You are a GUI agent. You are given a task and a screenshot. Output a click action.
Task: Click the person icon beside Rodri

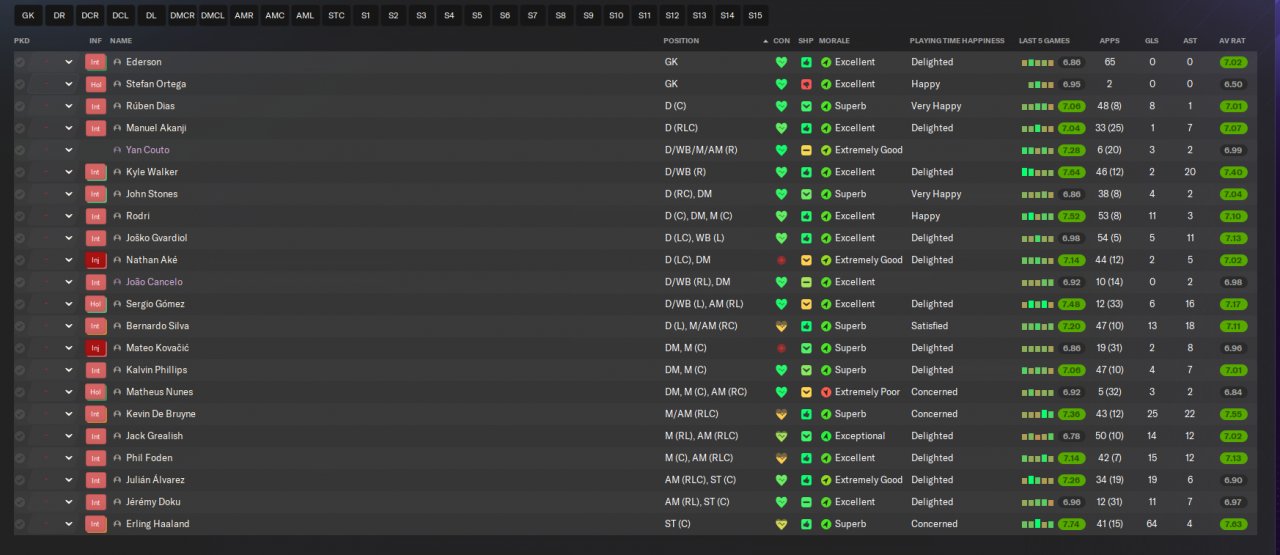117,216
